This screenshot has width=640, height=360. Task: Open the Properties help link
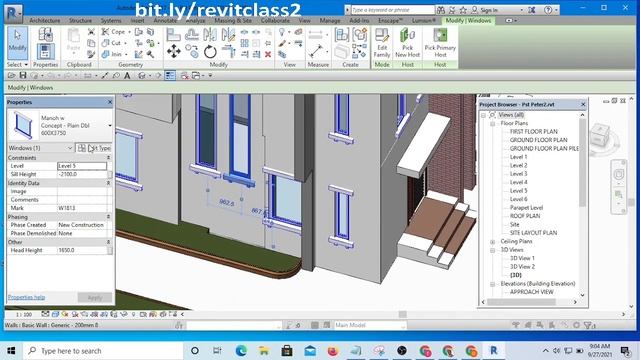(x=26, y=297)
